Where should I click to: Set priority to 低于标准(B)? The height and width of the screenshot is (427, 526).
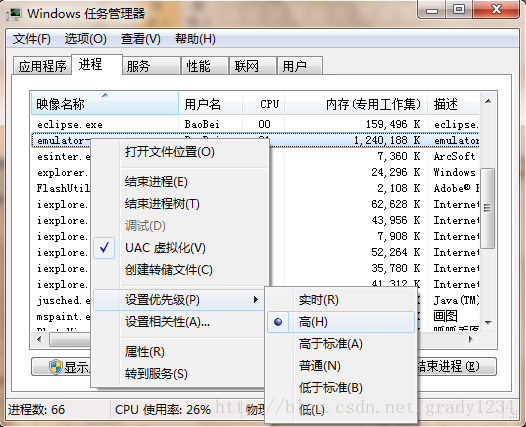(x=341, y=388)
